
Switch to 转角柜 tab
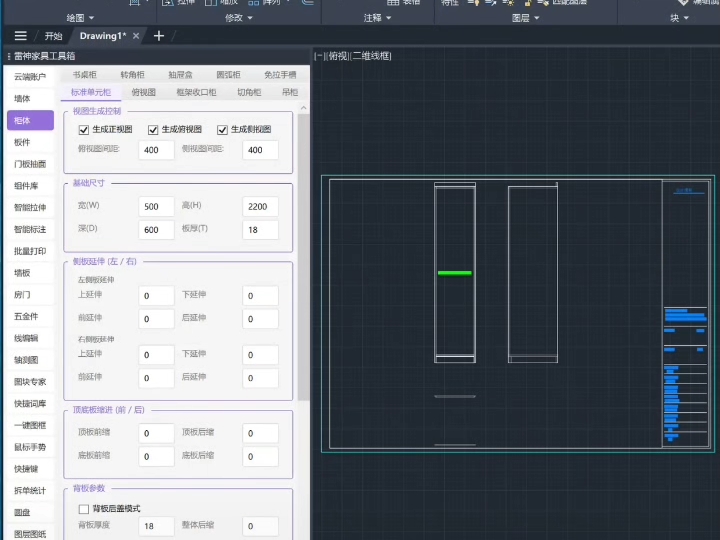click(132, 75)
